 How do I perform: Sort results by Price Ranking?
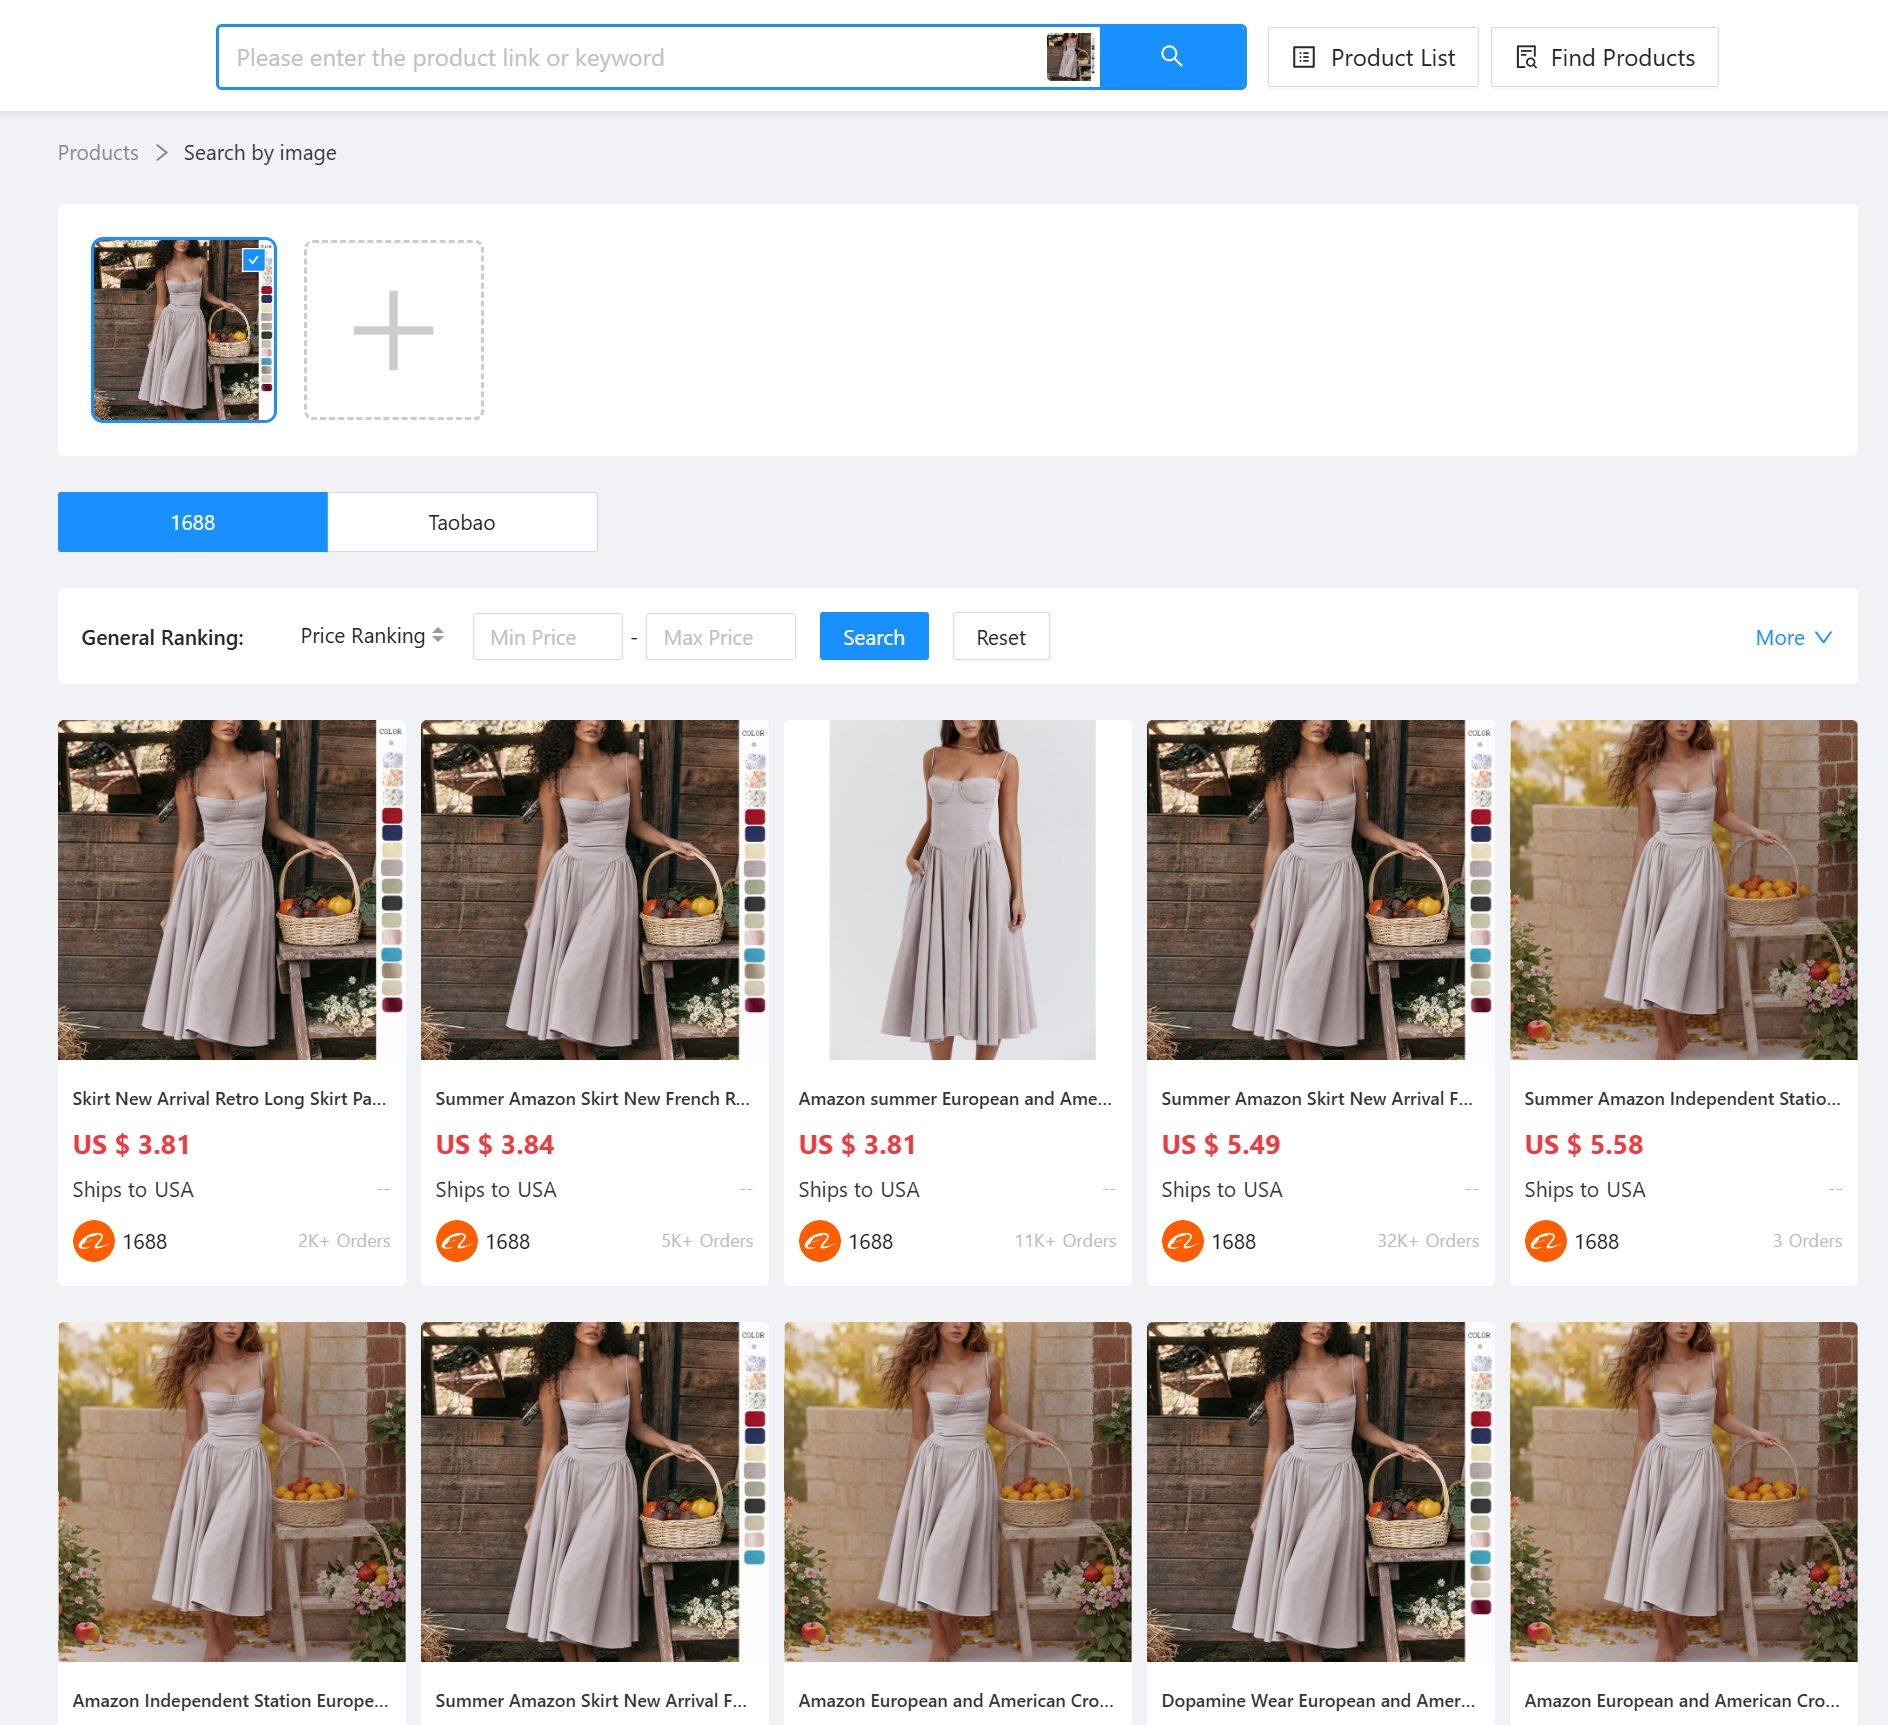[372, 636]
